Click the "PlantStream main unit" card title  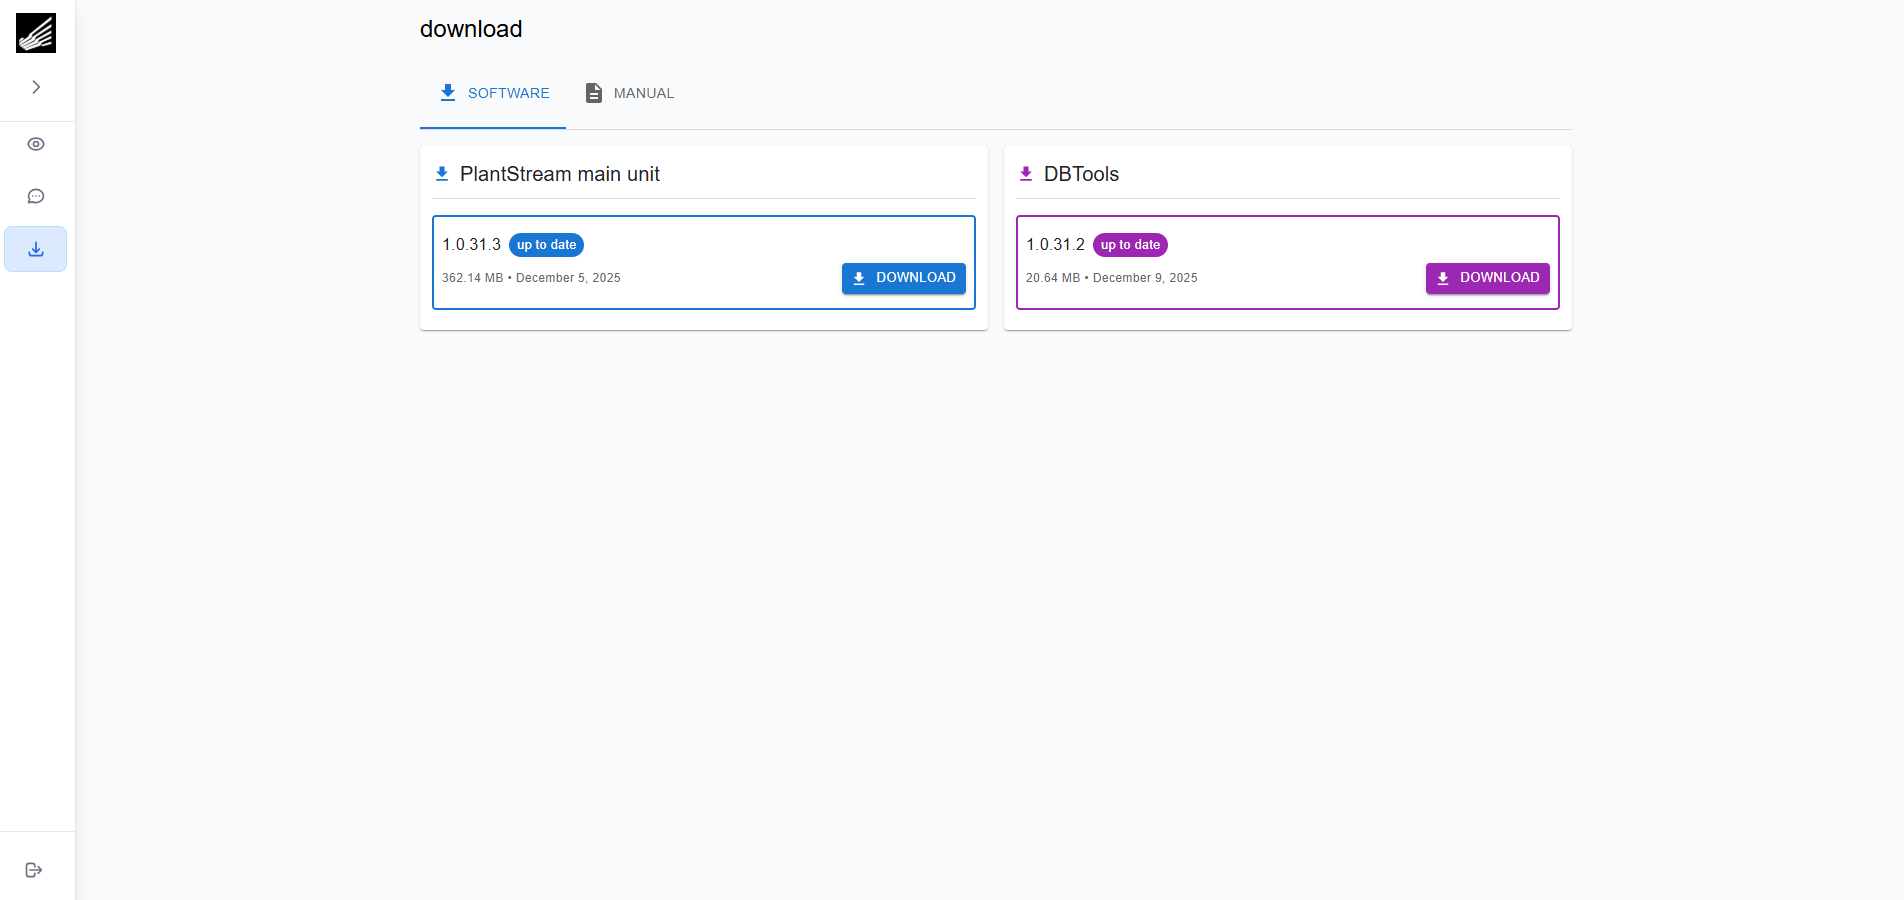pyautogui.click(x=559, y=174)
